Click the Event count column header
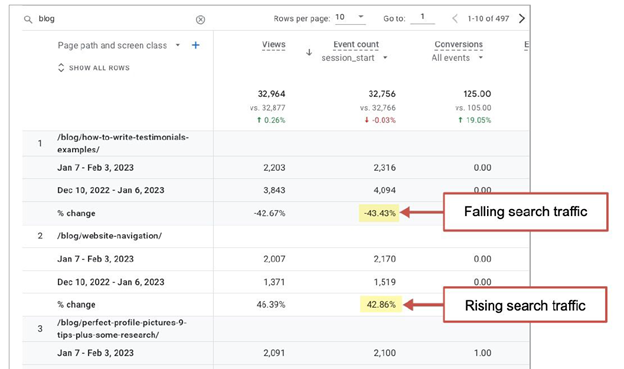Viewport: 624px width, 369px height. tap(356, 45)
